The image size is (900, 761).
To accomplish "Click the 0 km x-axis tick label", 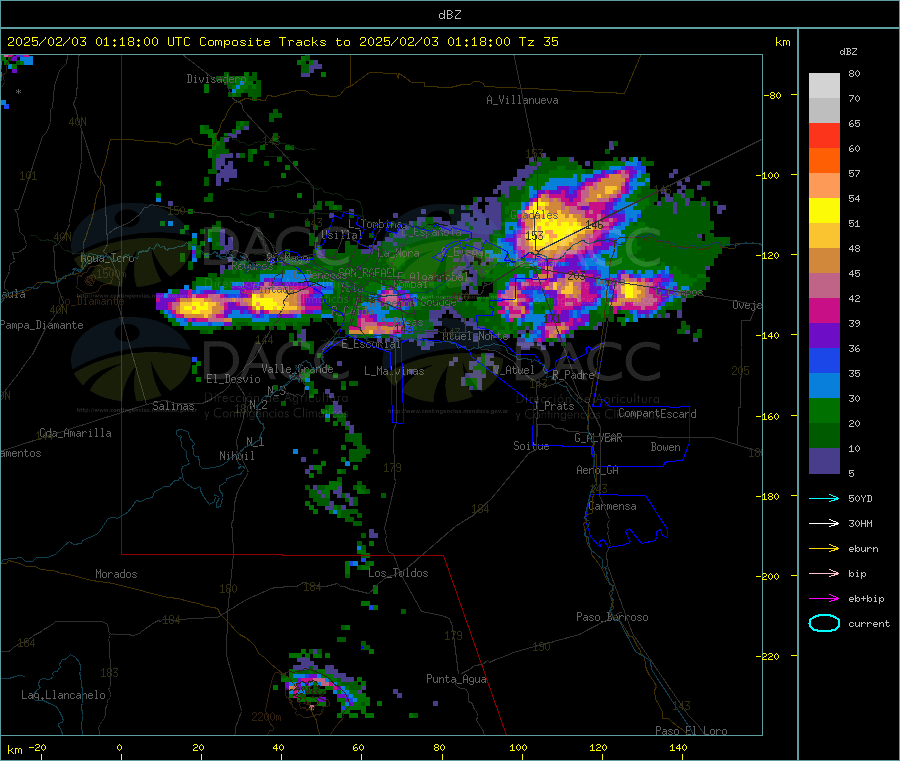I will coord(119,747).
